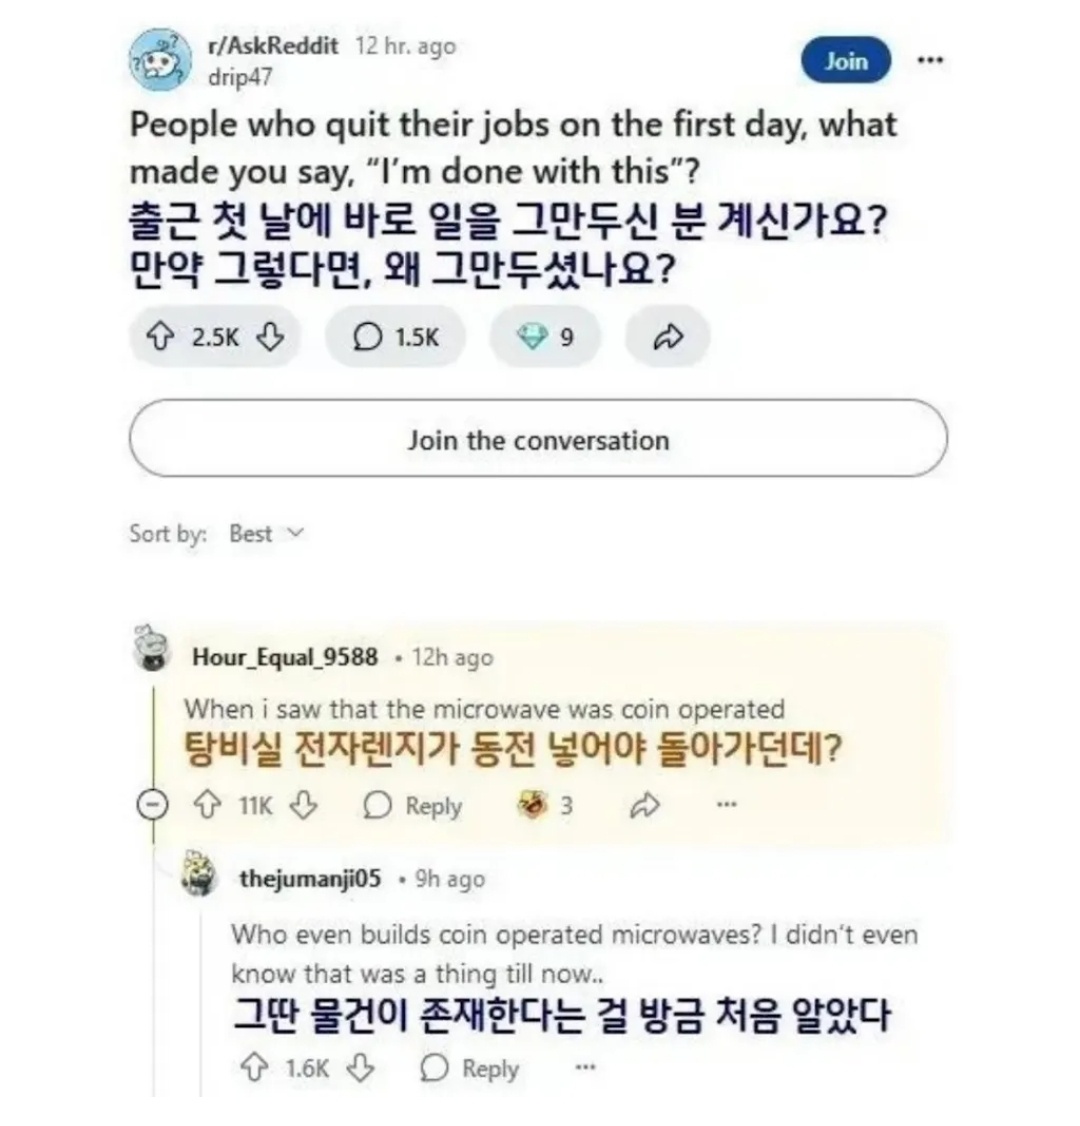Join the AskReddit community
1080x1126 pixels.
click(845, 61)
